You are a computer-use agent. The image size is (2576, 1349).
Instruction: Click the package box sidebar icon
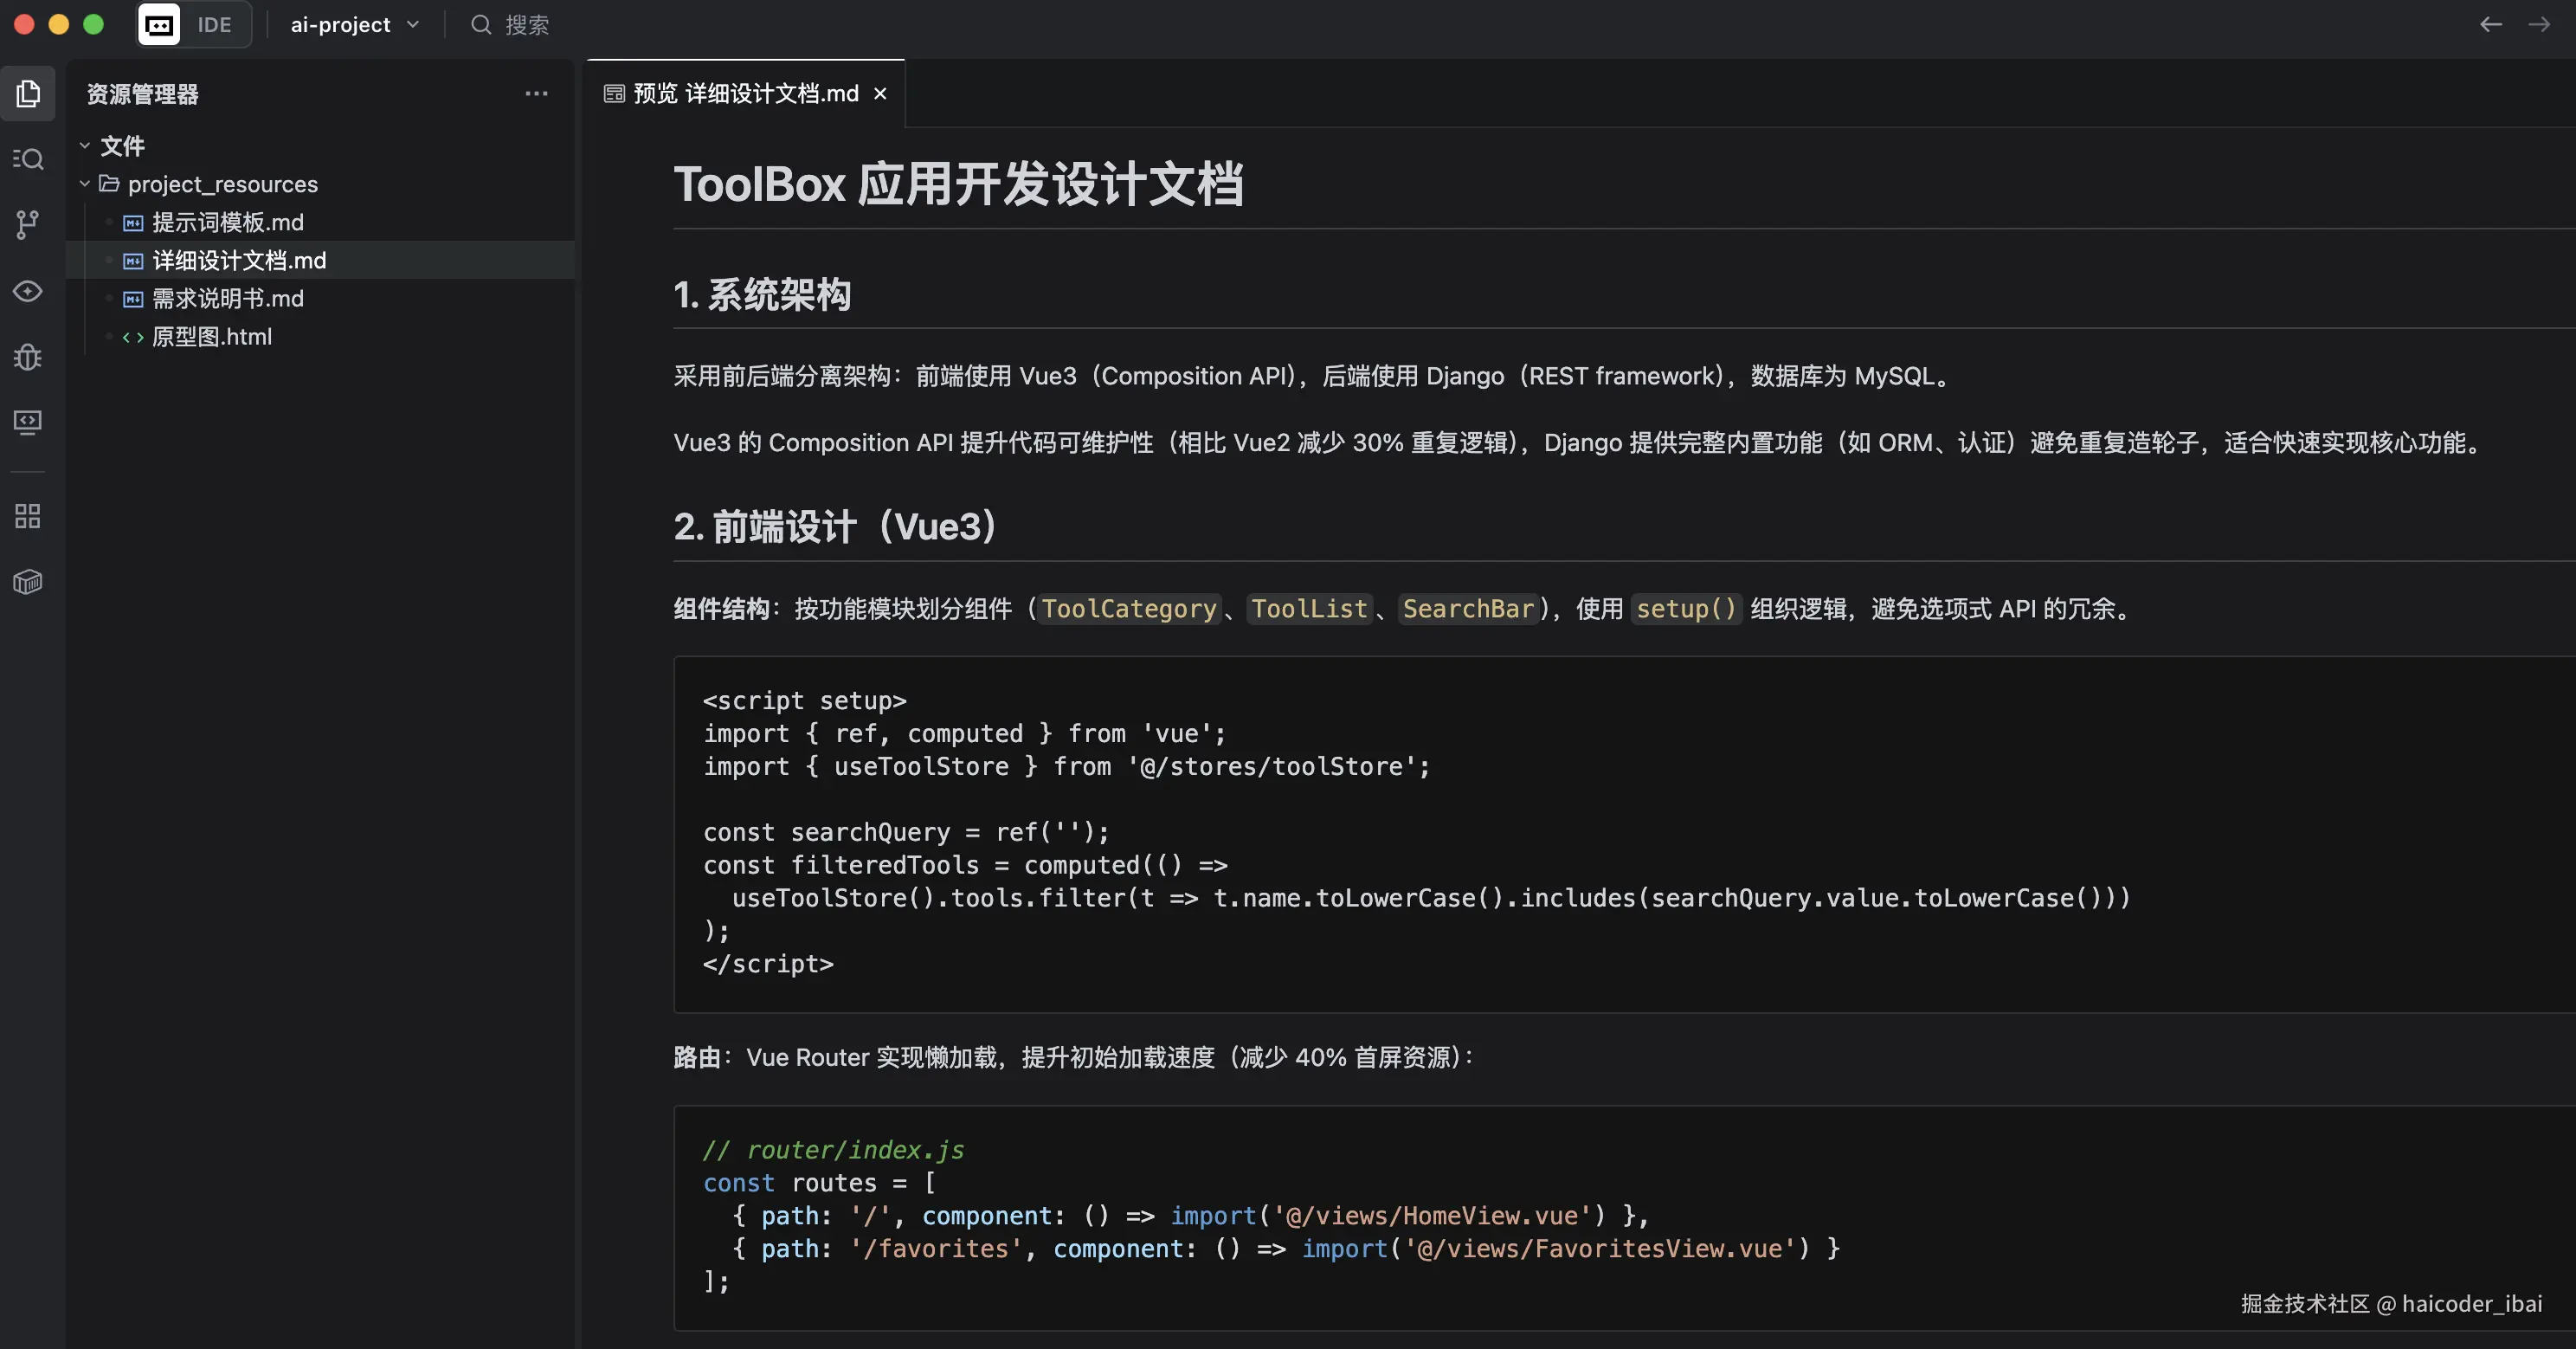point(28,582)
